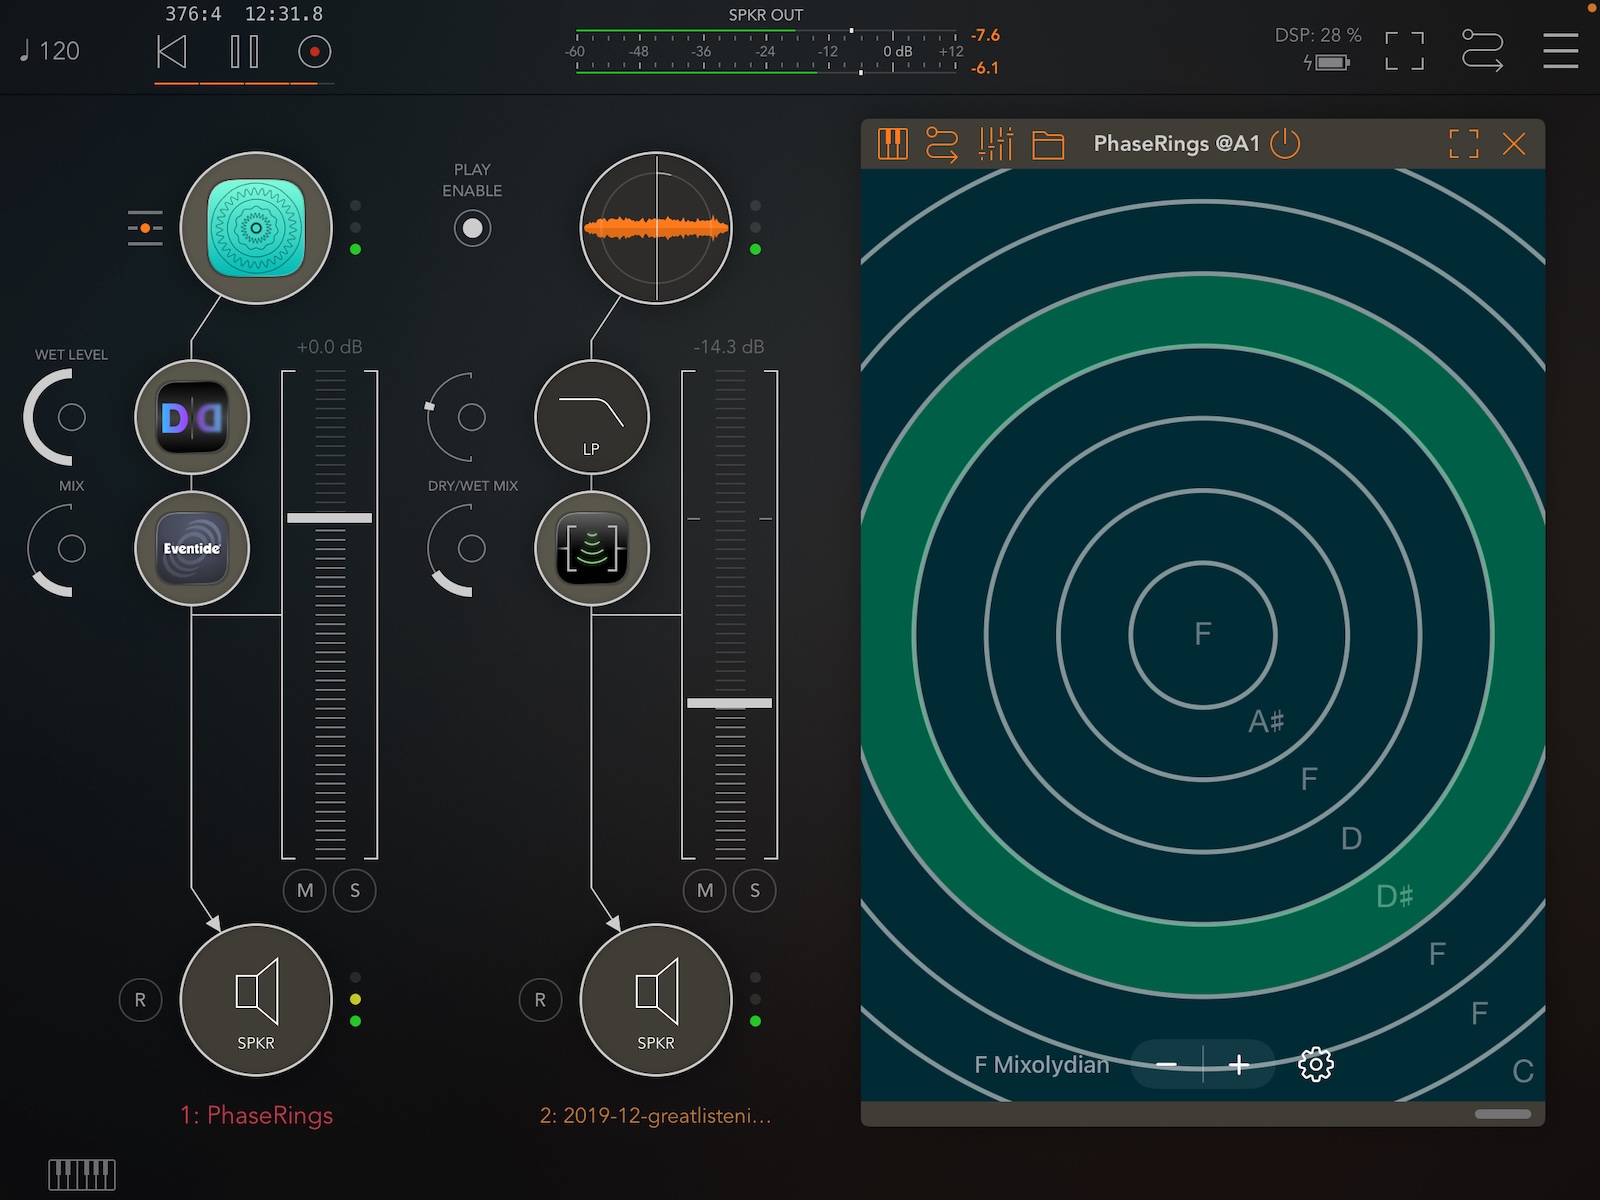Image resolution: width=1600 pixels, height=1200 pixels.
Task: Toggle fullscreen mode in top bar
Action: click(x=1404, y=51)
